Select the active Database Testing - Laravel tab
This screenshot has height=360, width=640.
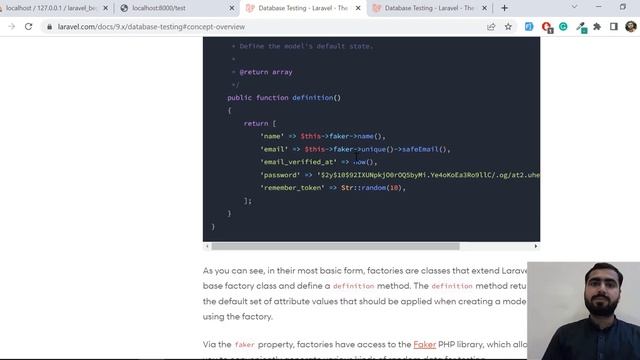click(302, 8)
